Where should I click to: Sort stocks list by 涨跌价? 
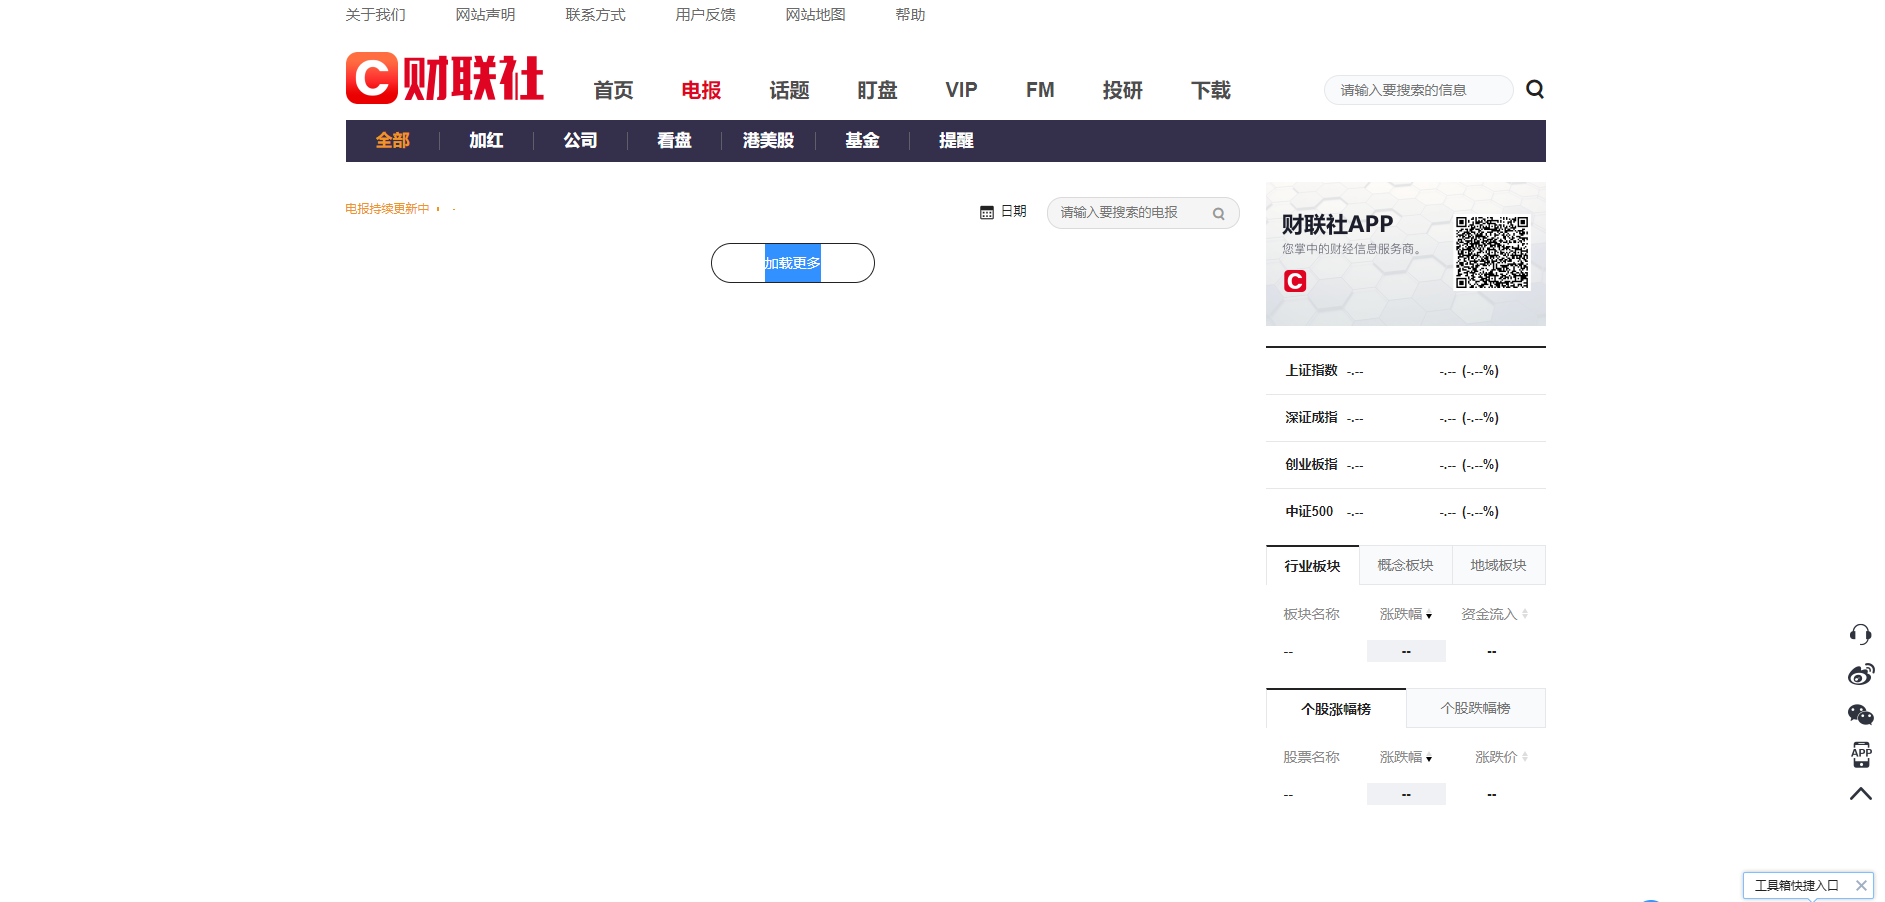(1501, 757)
